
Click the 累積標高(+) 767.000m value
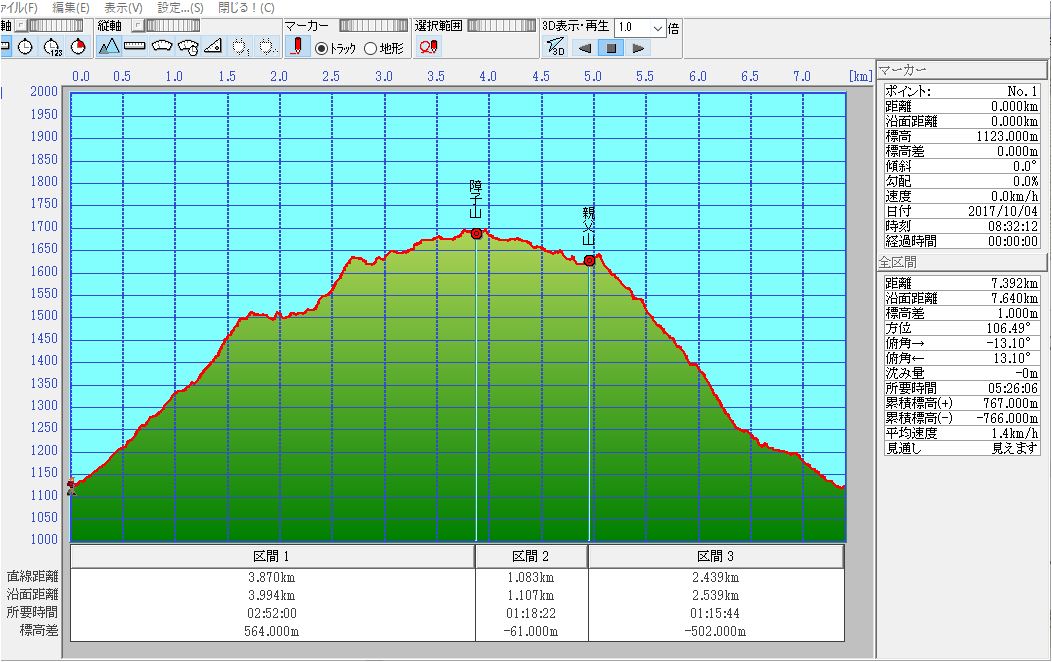coord(1010,403)
